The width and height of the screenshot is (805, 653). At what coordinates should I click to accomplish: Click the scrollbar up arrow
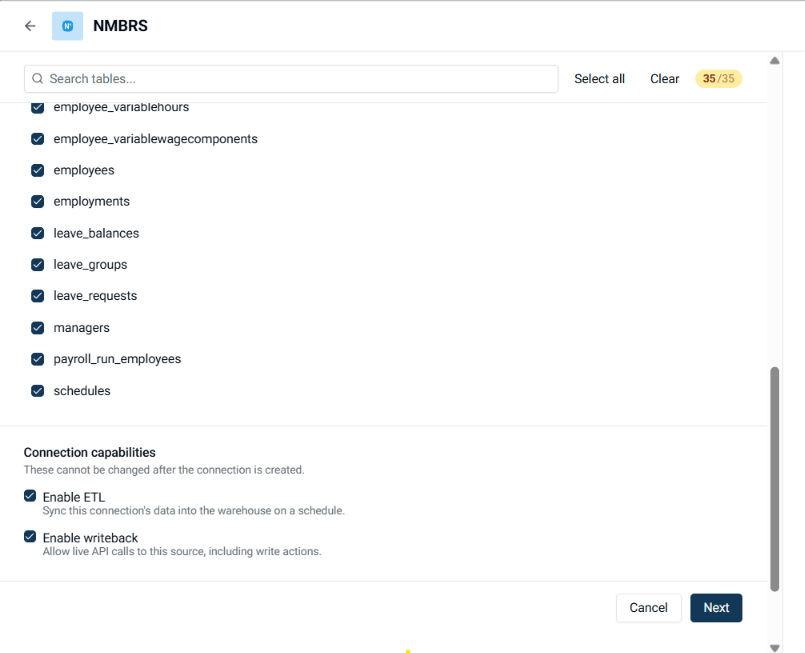774,61
